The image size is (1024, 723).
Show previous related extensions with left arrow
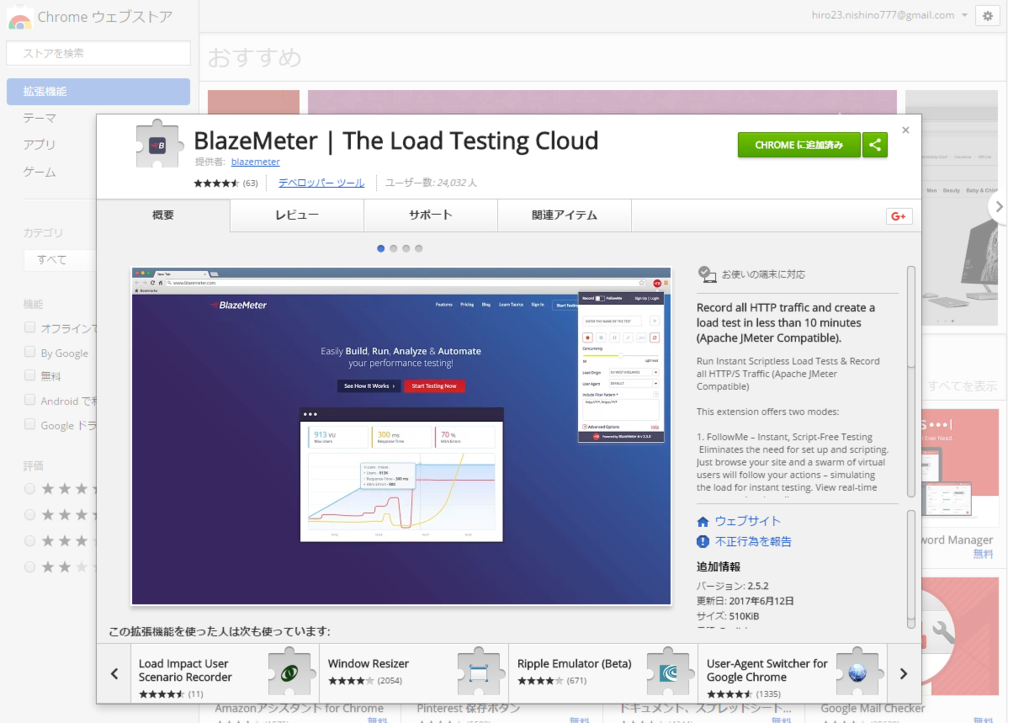[x=114, y=673]
